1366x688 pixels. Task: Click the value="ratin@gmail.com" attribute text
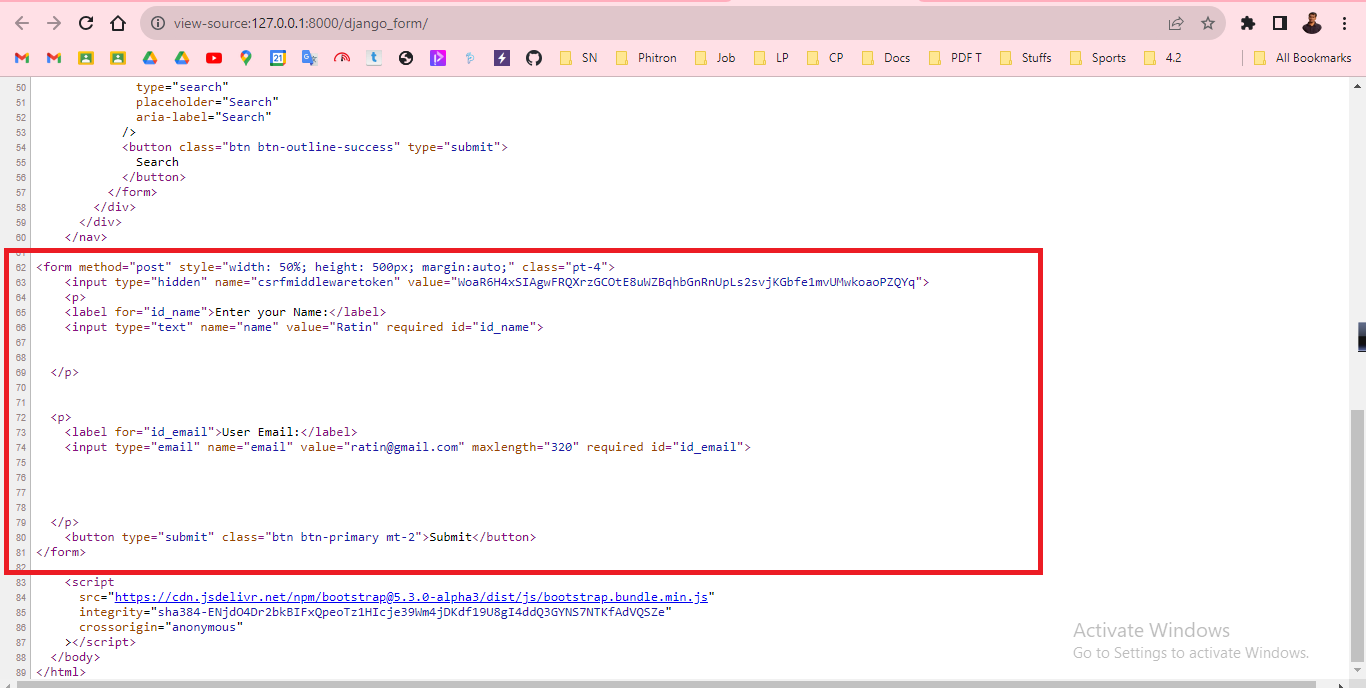[x=382, y=447]
